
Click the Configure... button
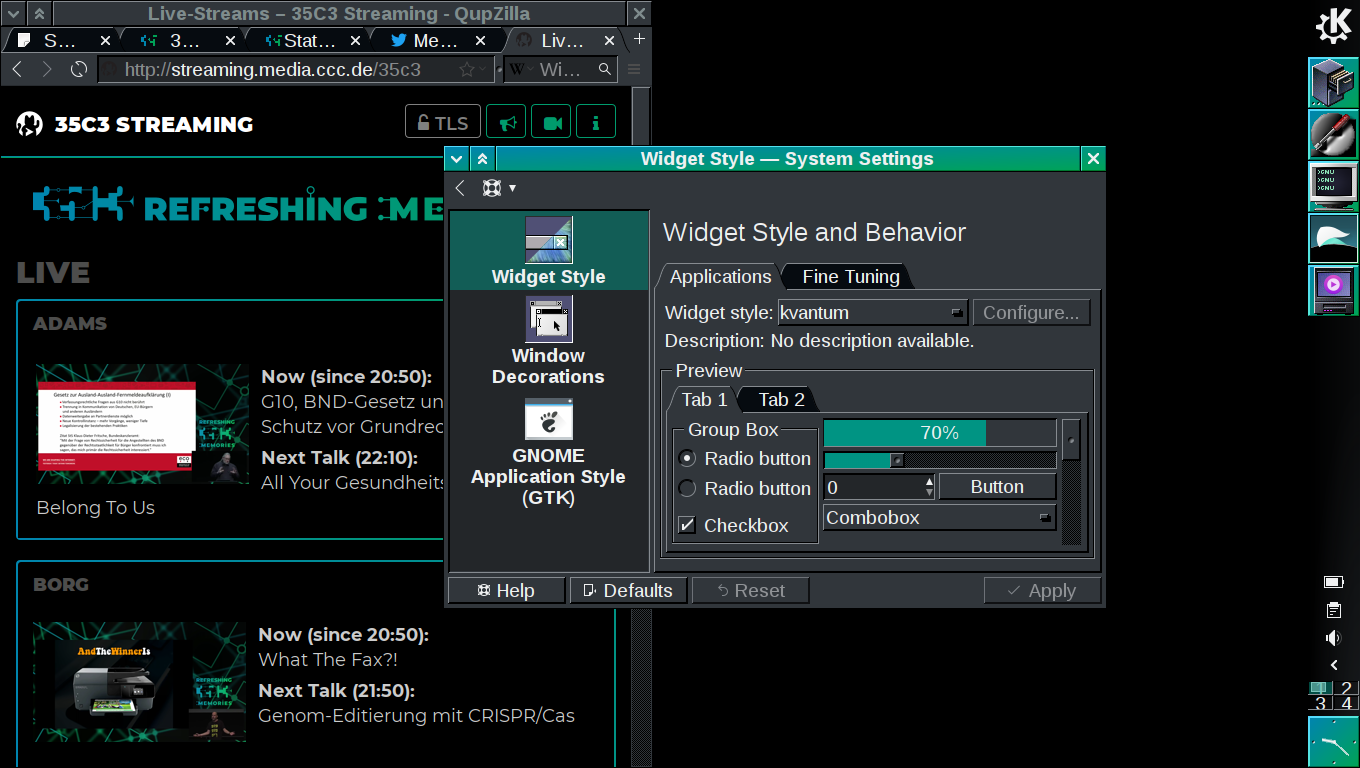1031,313
